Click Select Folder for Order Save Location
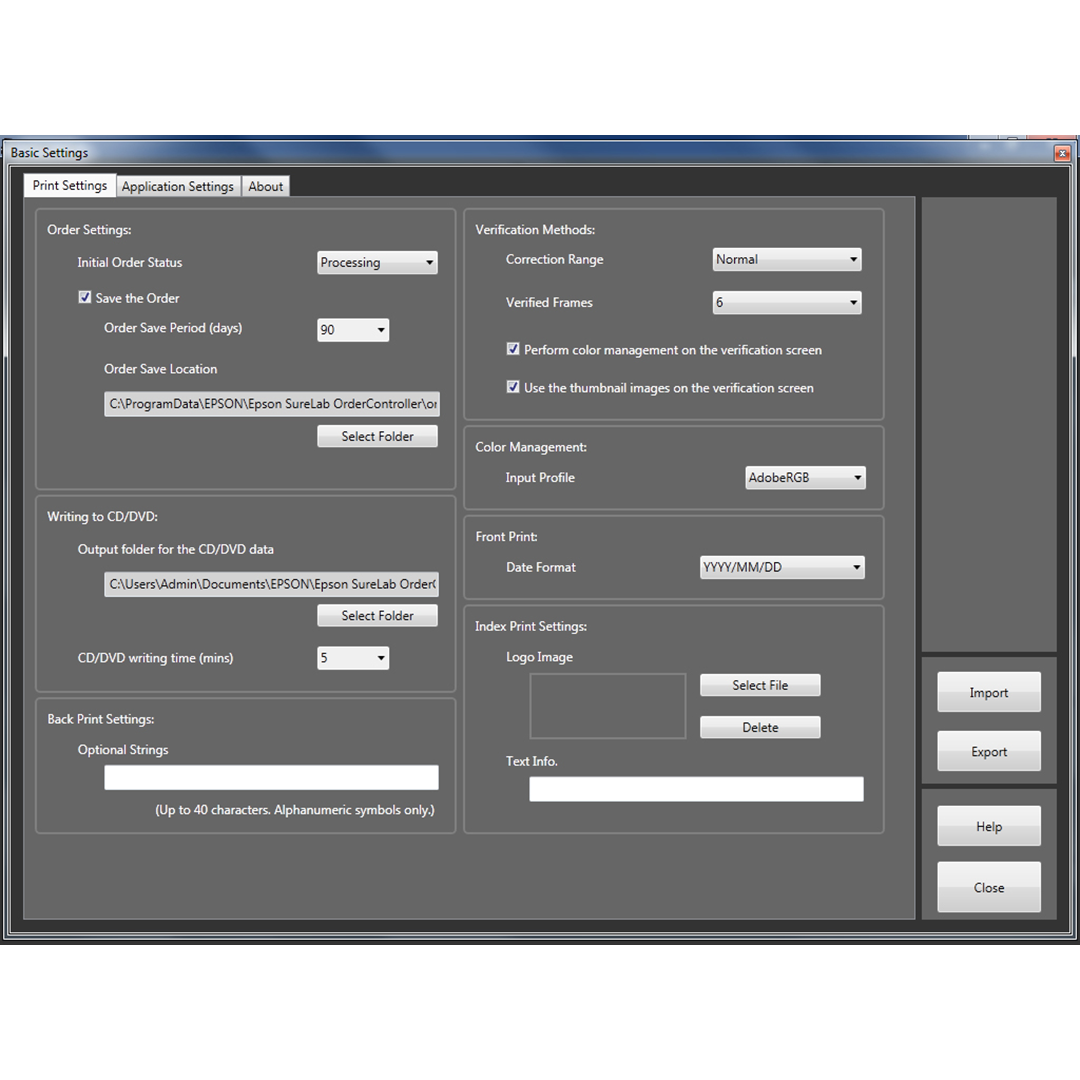 (x=377, y=437)
